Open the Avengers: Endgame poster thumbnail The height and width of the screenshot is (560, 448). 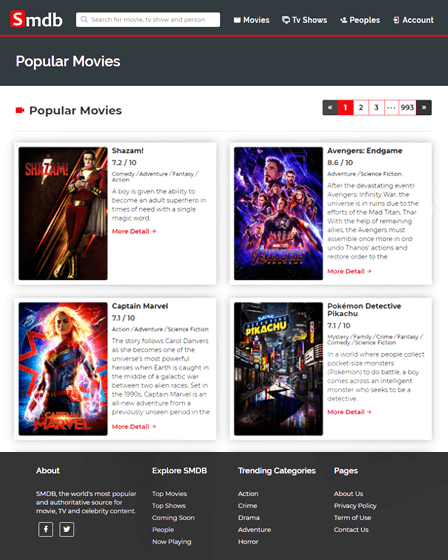click(x=278, y=213)
